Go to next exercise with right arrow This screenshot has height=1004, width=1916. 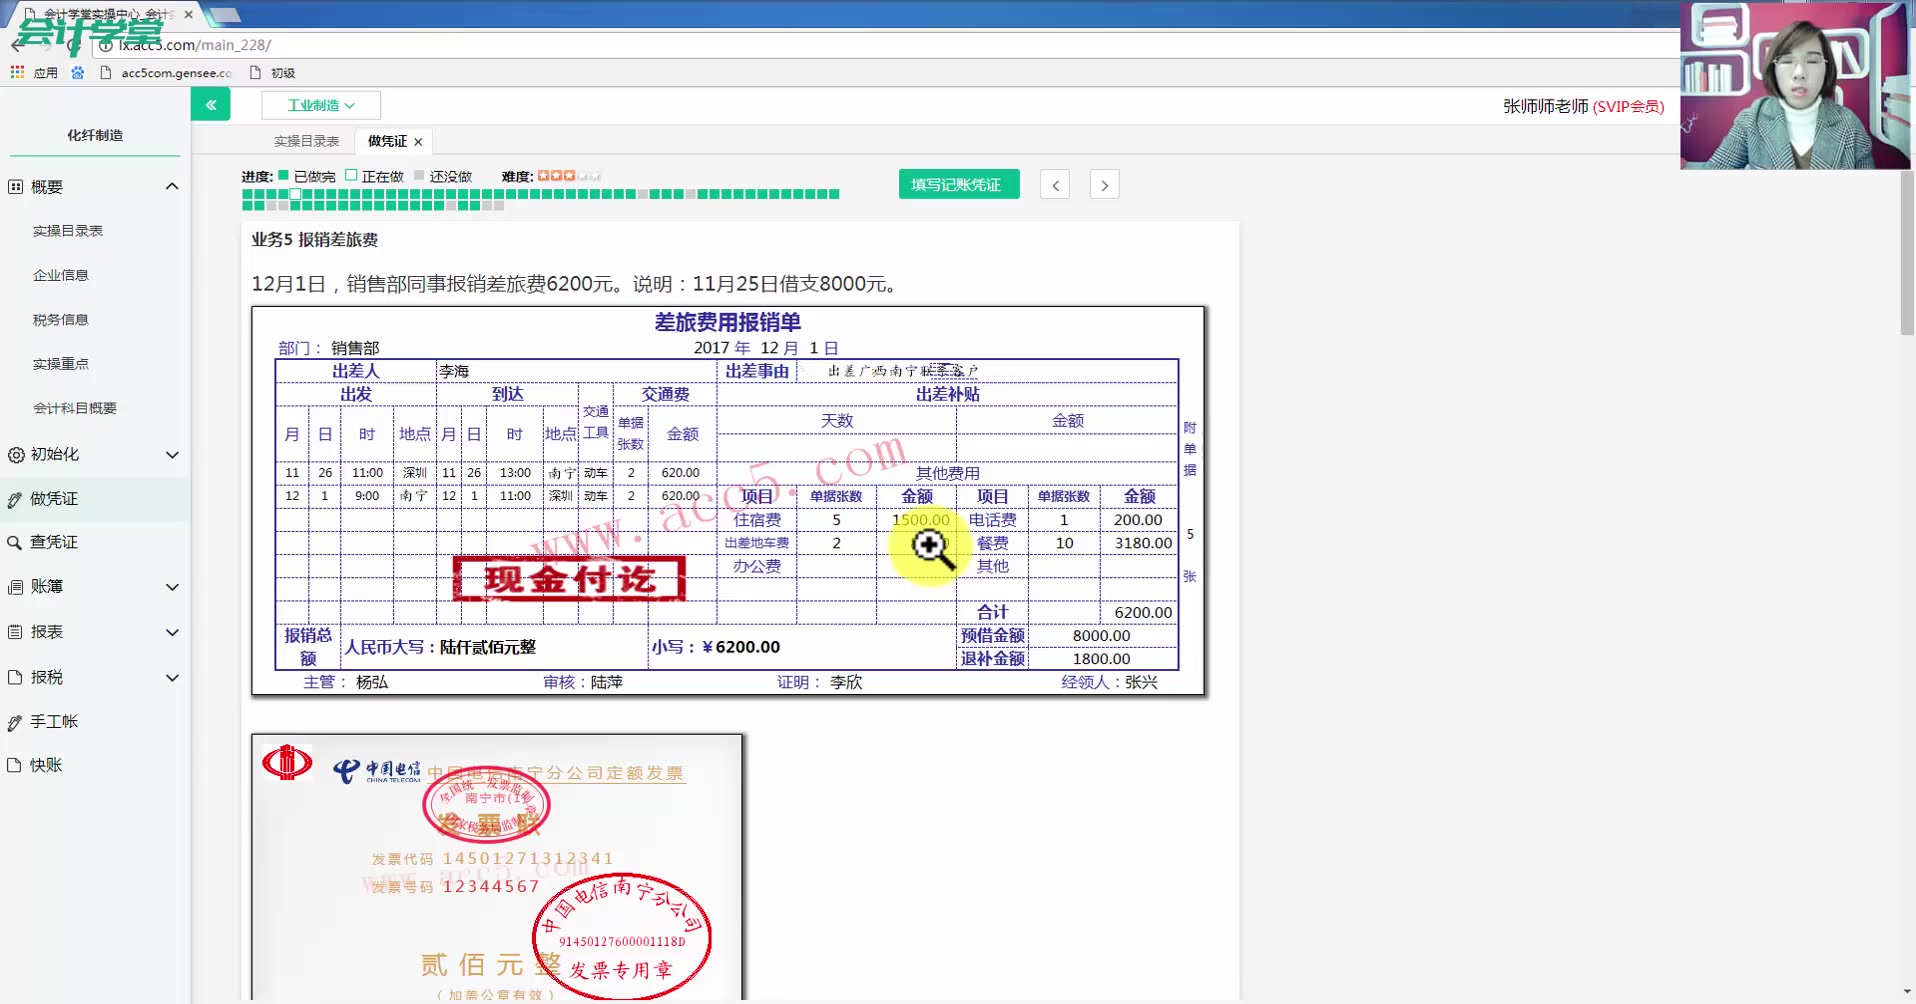point(1103,184)
